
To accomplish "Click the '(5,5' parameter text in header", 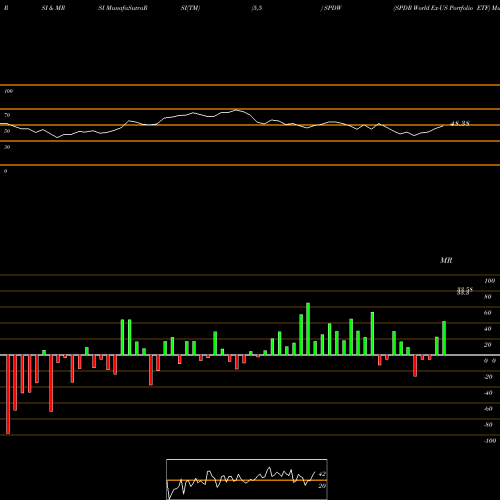I will pos(257,8).
